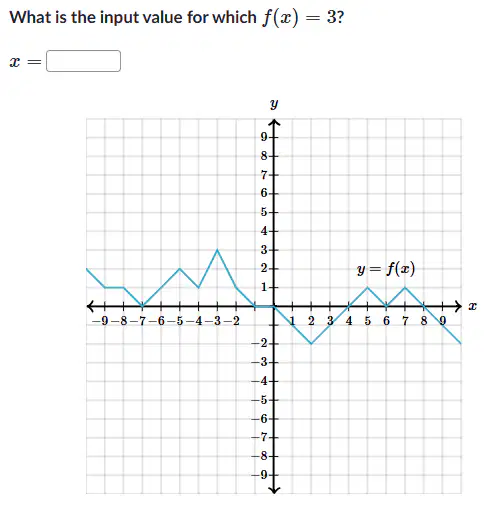Click the graph peak at x equals 5
The height and width of the screenshot is (505, 502).
pos(367,287)
